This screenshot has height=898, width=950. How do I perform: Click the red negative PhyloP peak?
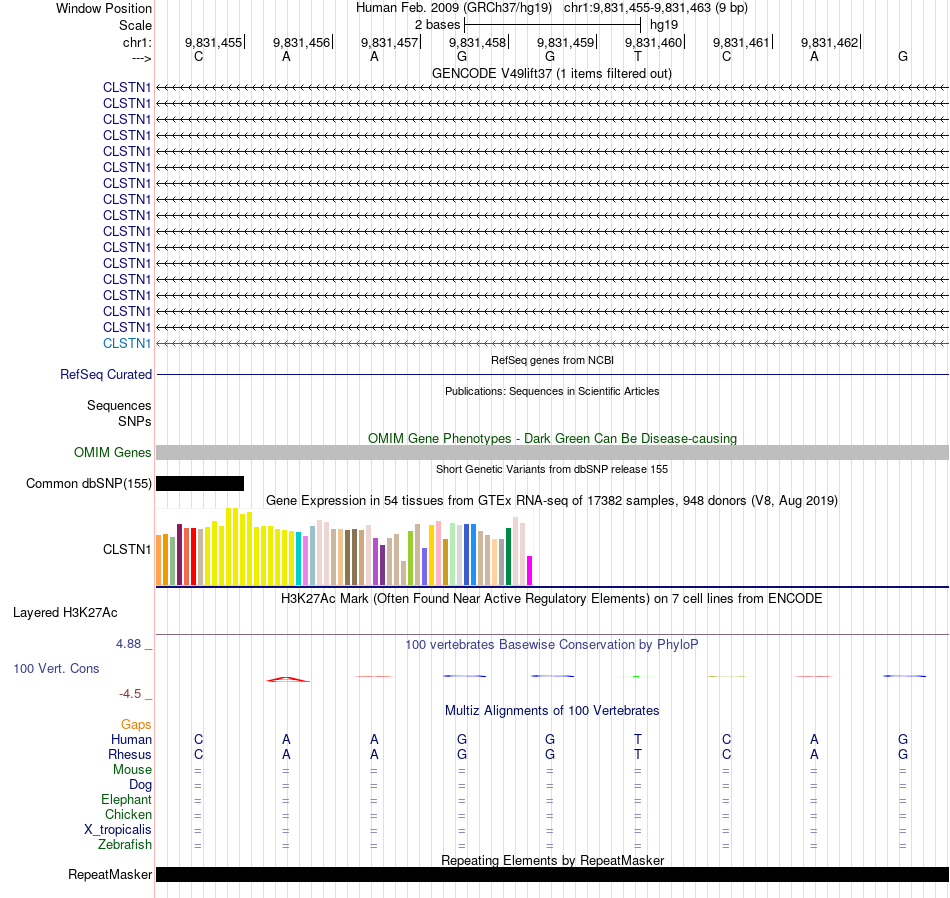pos(288,679)
